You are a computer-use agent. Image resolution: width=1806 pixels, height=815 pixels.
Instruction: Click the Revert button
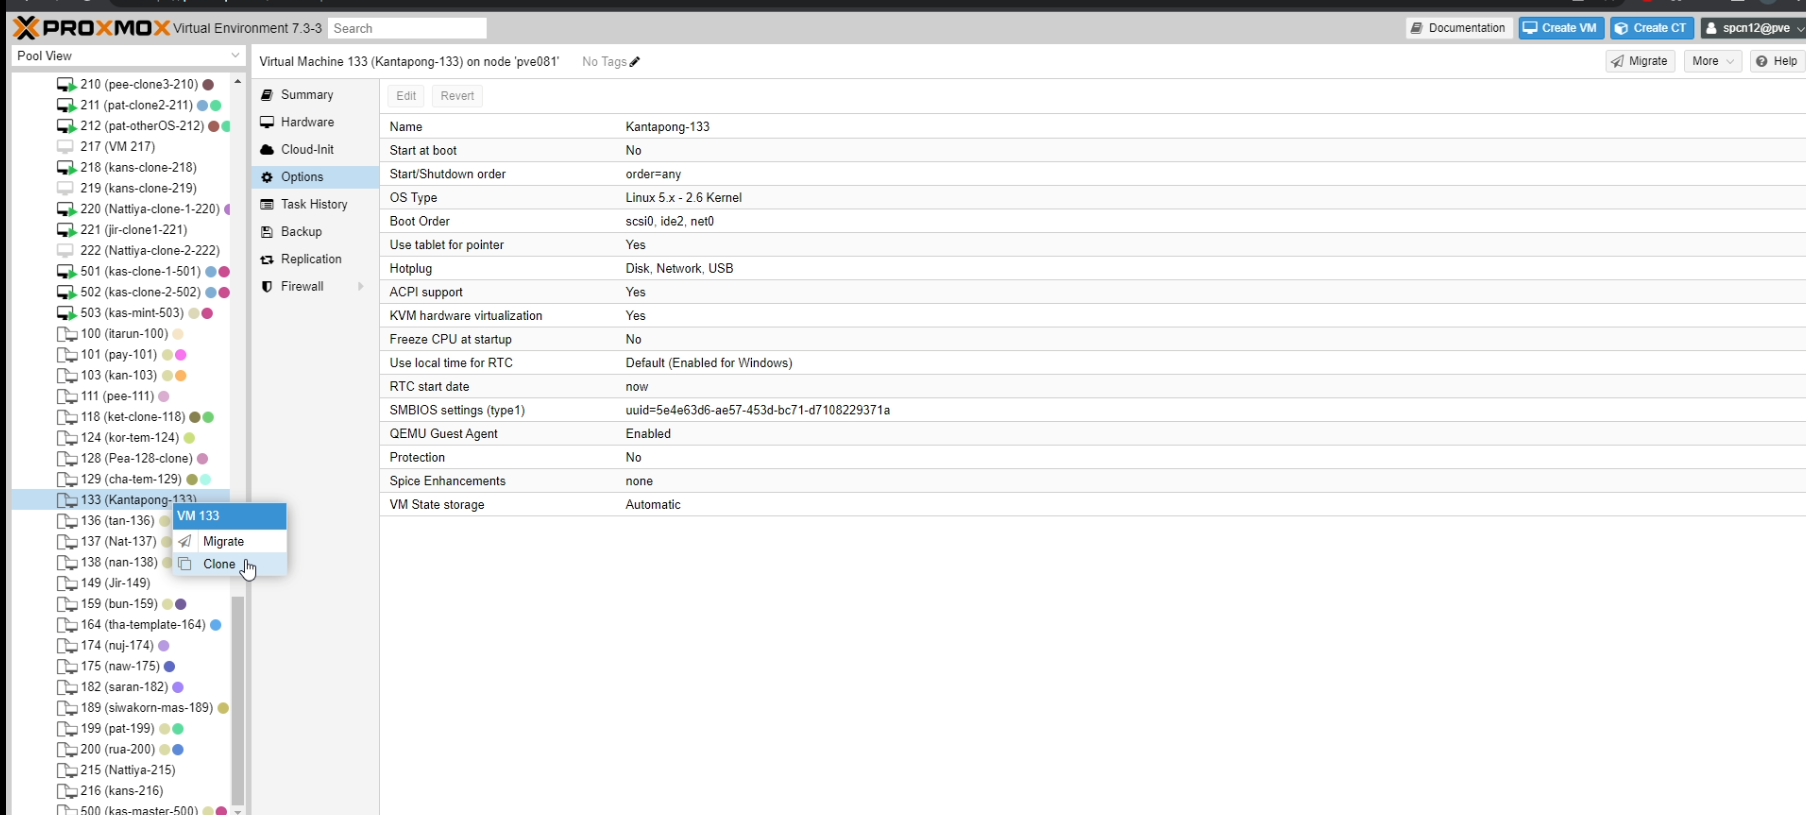click(x=457, y=96)
